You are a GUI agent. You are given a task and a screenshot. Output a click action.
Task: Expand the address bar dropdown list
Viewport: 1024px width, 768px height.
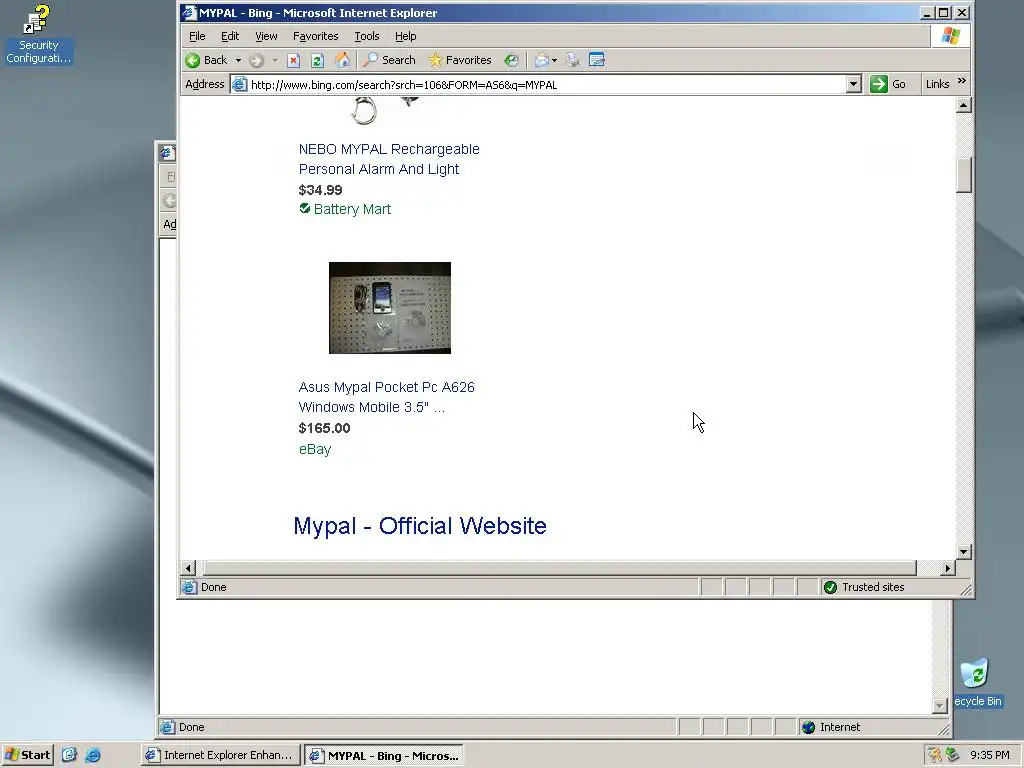click(x=854, y=84)
